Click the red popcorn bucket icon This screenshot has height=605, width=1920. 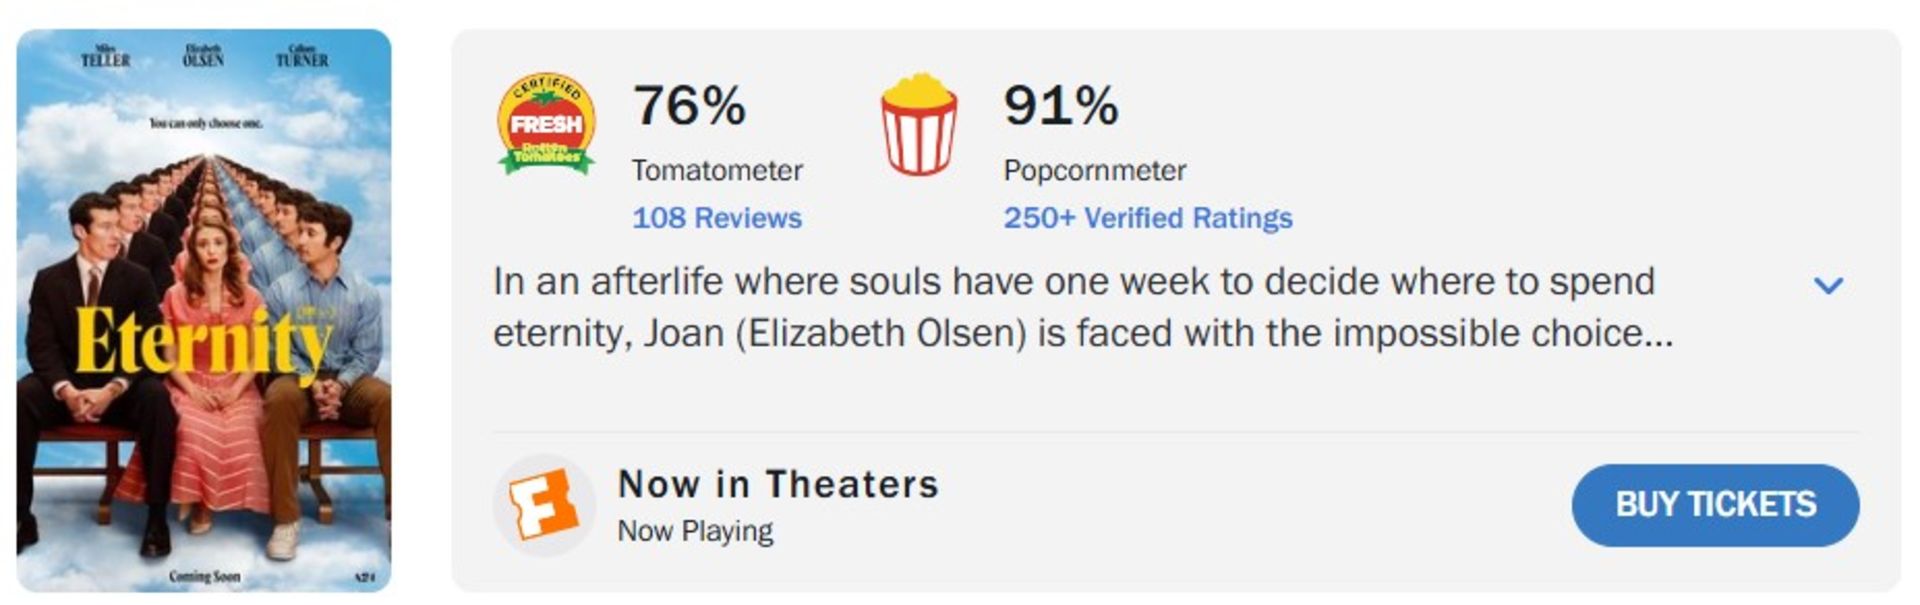pyautogui.click(x=918, y=125)
